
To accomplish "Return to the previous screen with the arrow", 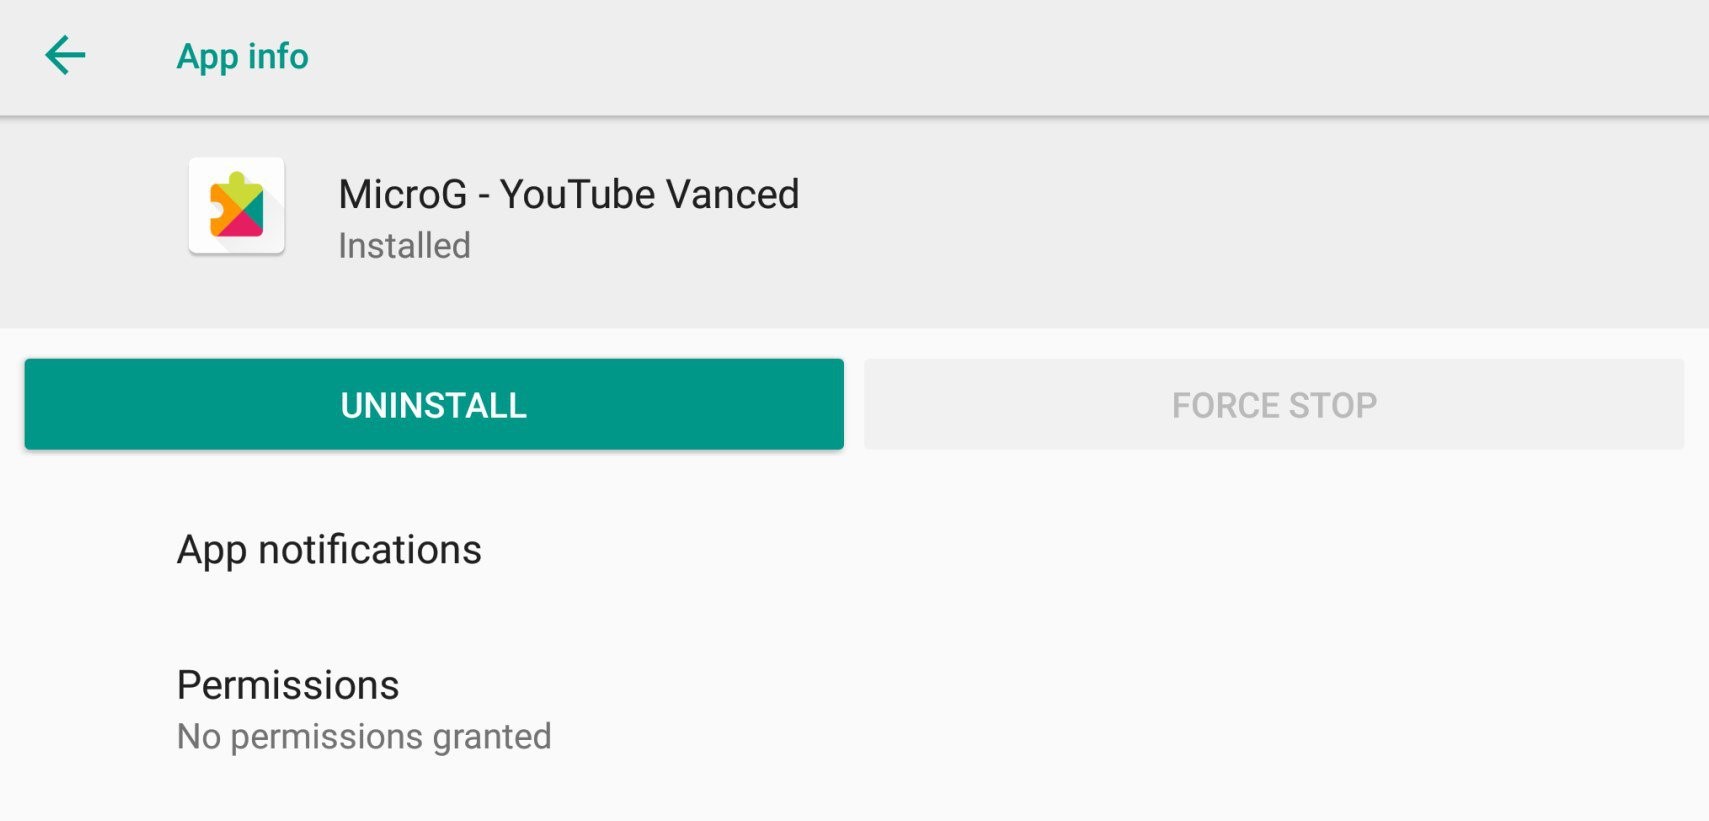I will point(66,55).
